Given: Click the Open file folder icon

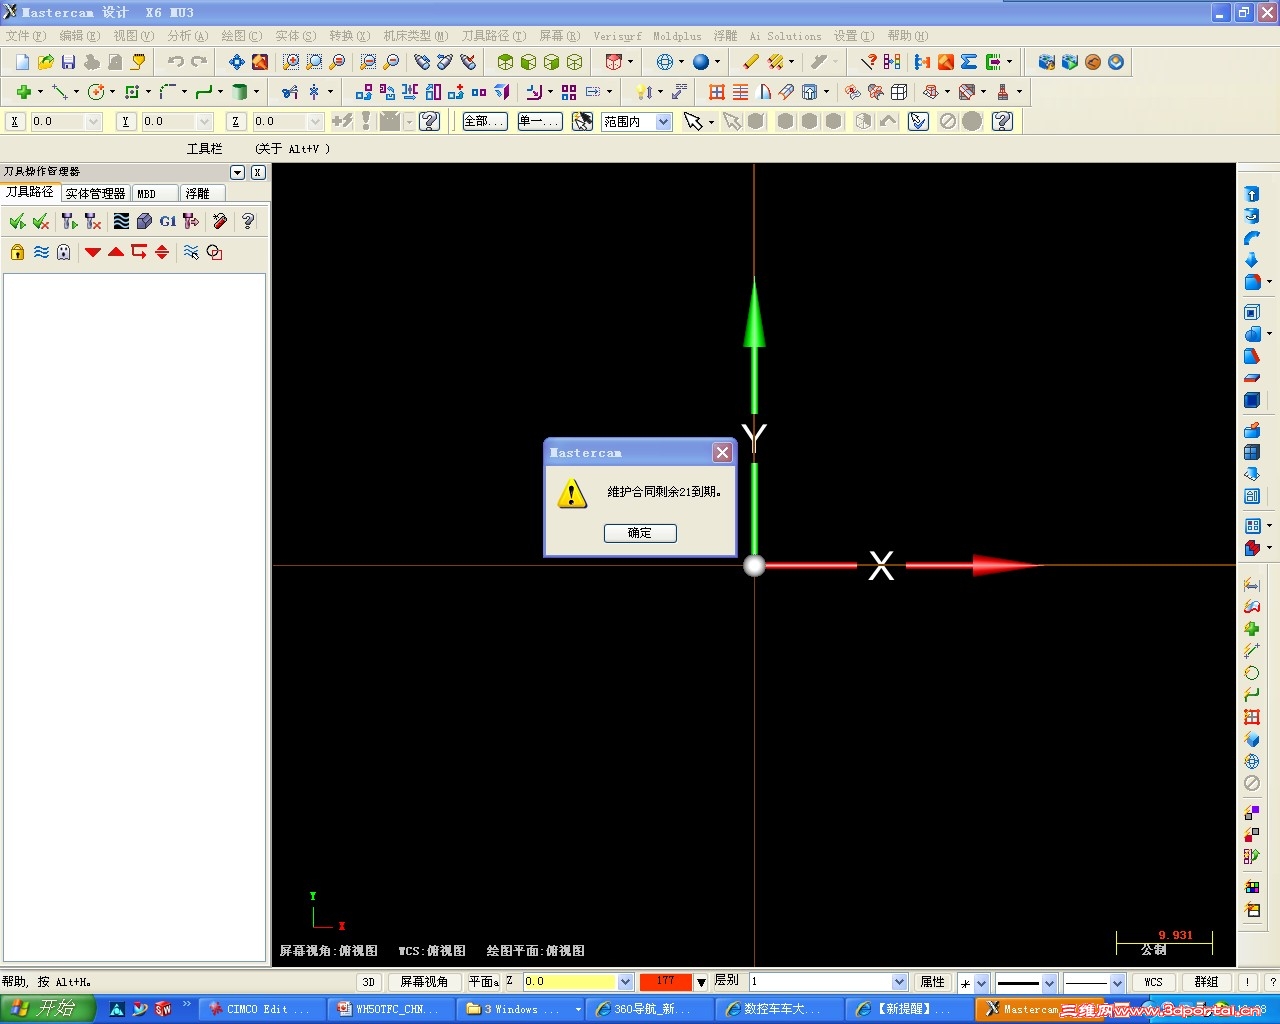Looking at the screenshot, I should click(46, 62).
